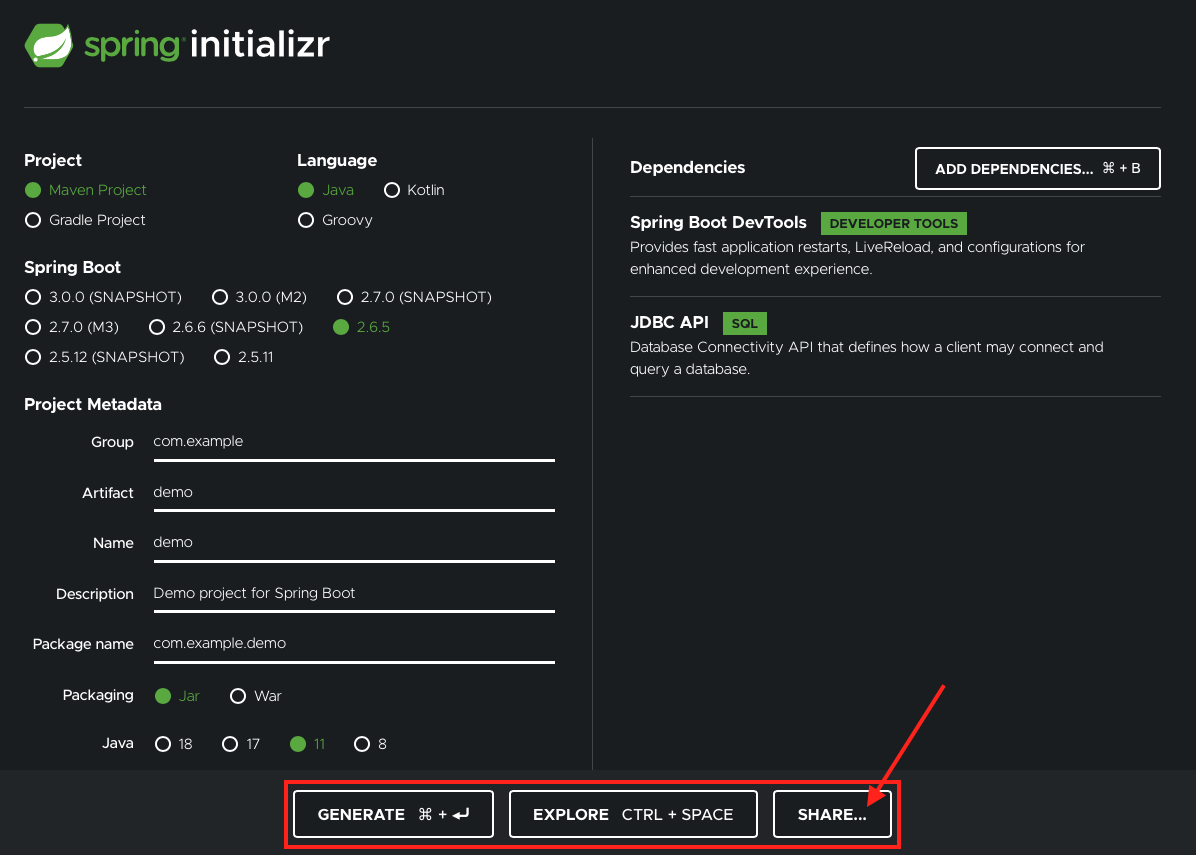1196x855 pixels.
Task: Click the Spring Initializr leaf logo
Action: coord(49,45)
